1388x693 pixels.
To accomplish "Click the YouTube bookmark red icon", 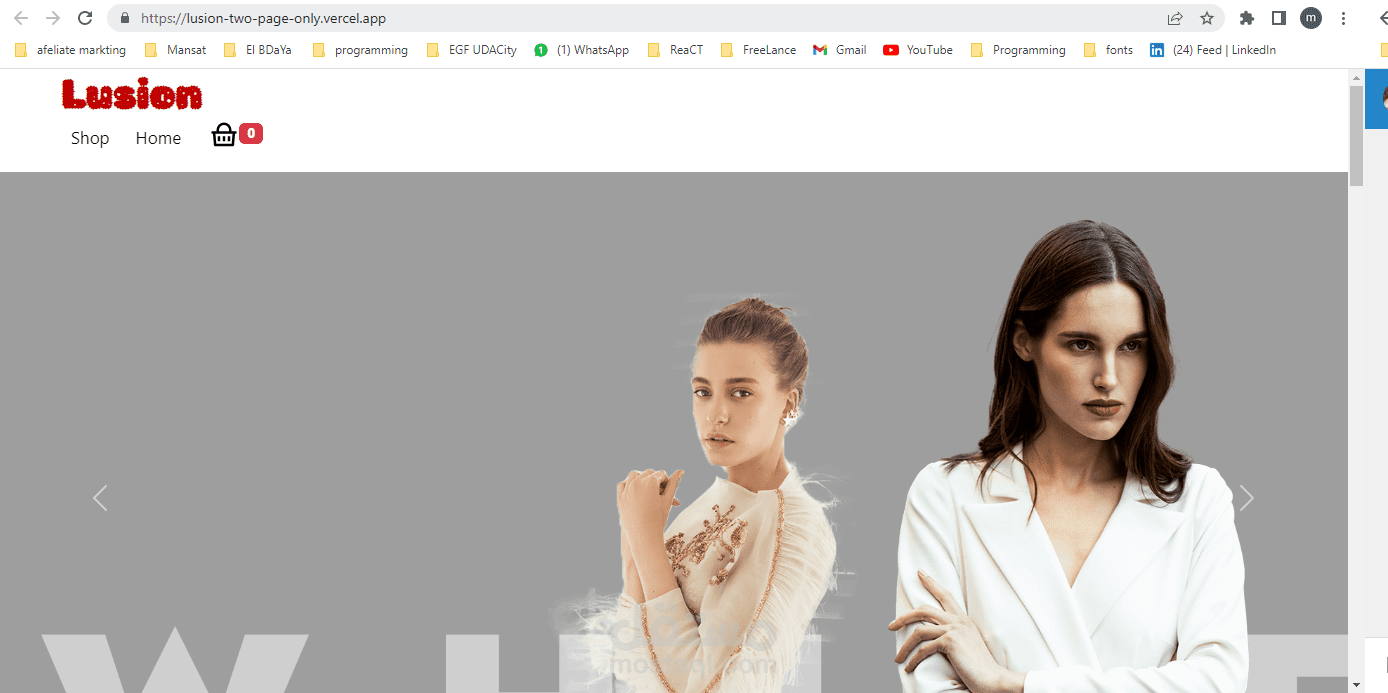I will (891, 50).
